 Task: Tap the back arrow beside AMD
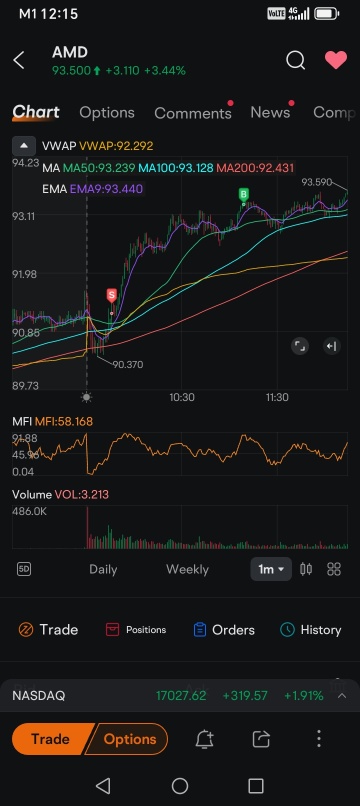click(19, 60)
